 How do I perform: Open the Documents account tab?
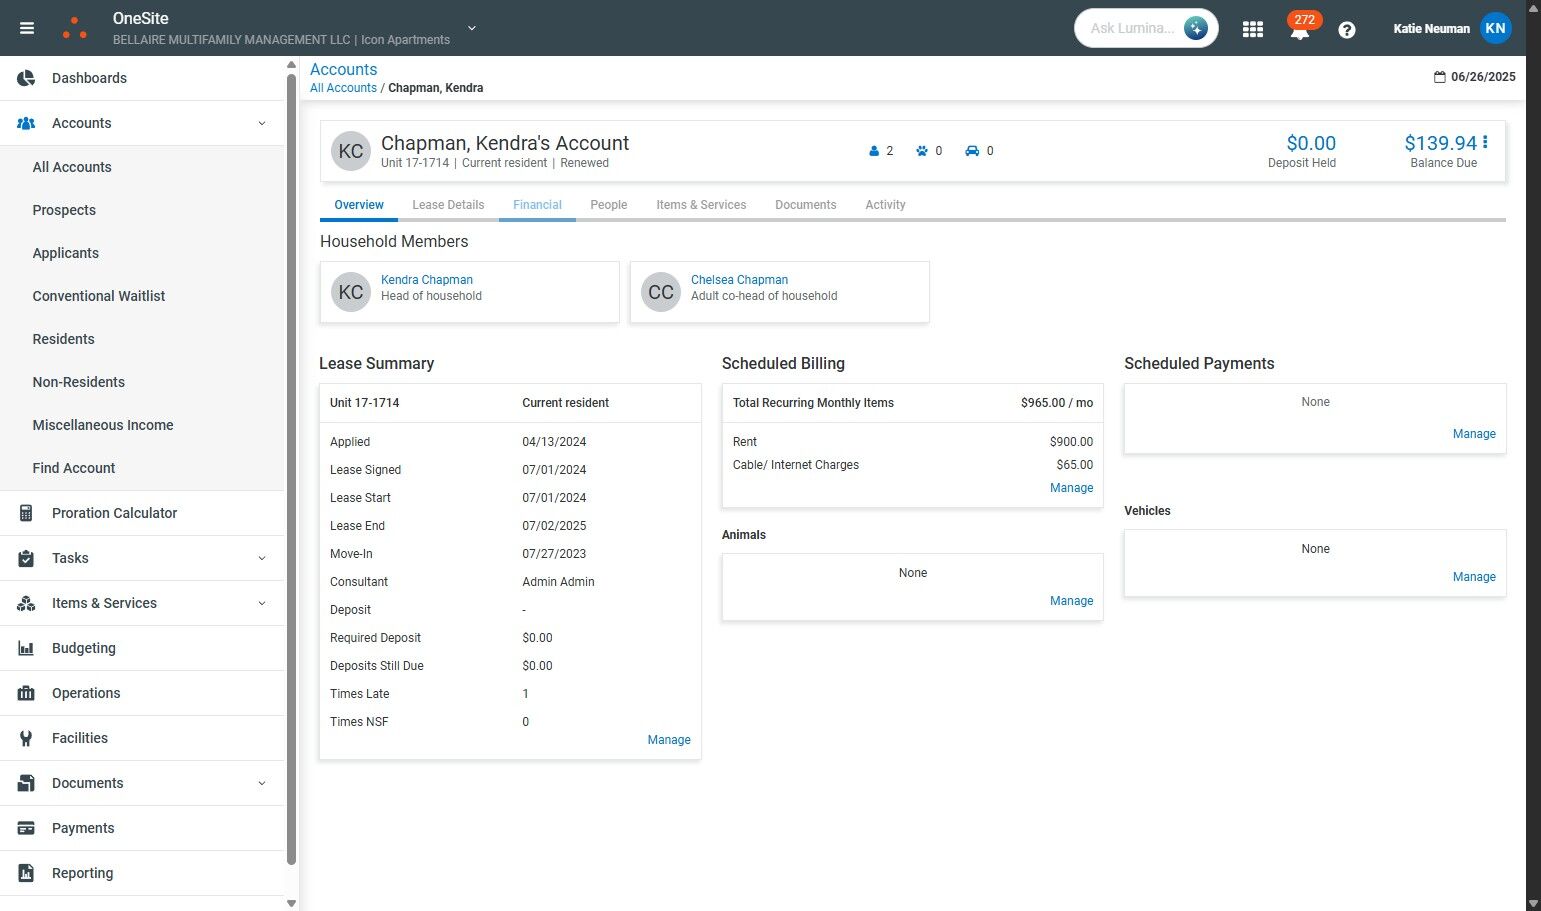pyautogui.click(x=805, y=205)
